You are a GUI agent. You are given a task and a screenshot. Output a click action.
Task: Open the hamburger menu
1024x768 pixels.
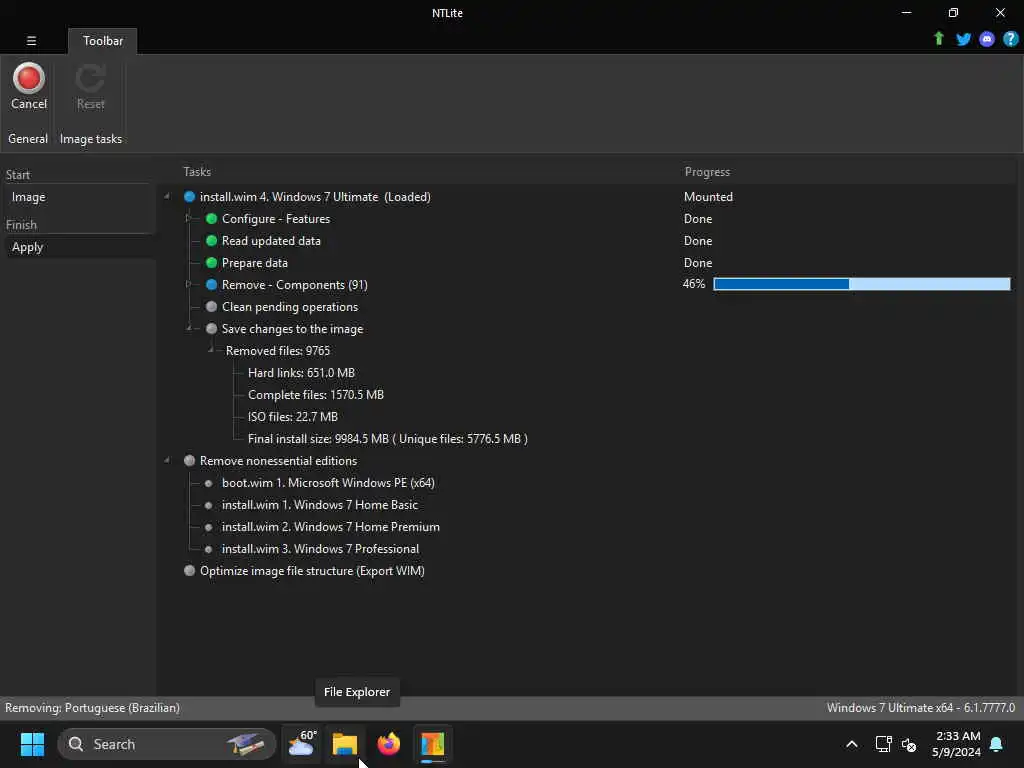coord(31,40)
